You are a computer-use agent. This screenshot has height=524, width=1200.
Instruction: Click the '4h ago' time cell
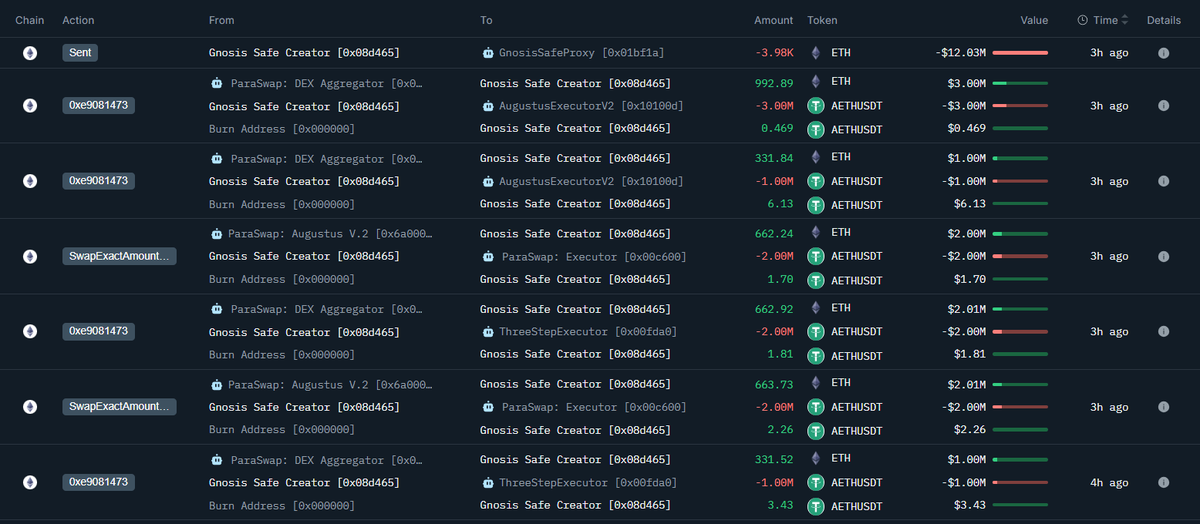(1109, 482)
